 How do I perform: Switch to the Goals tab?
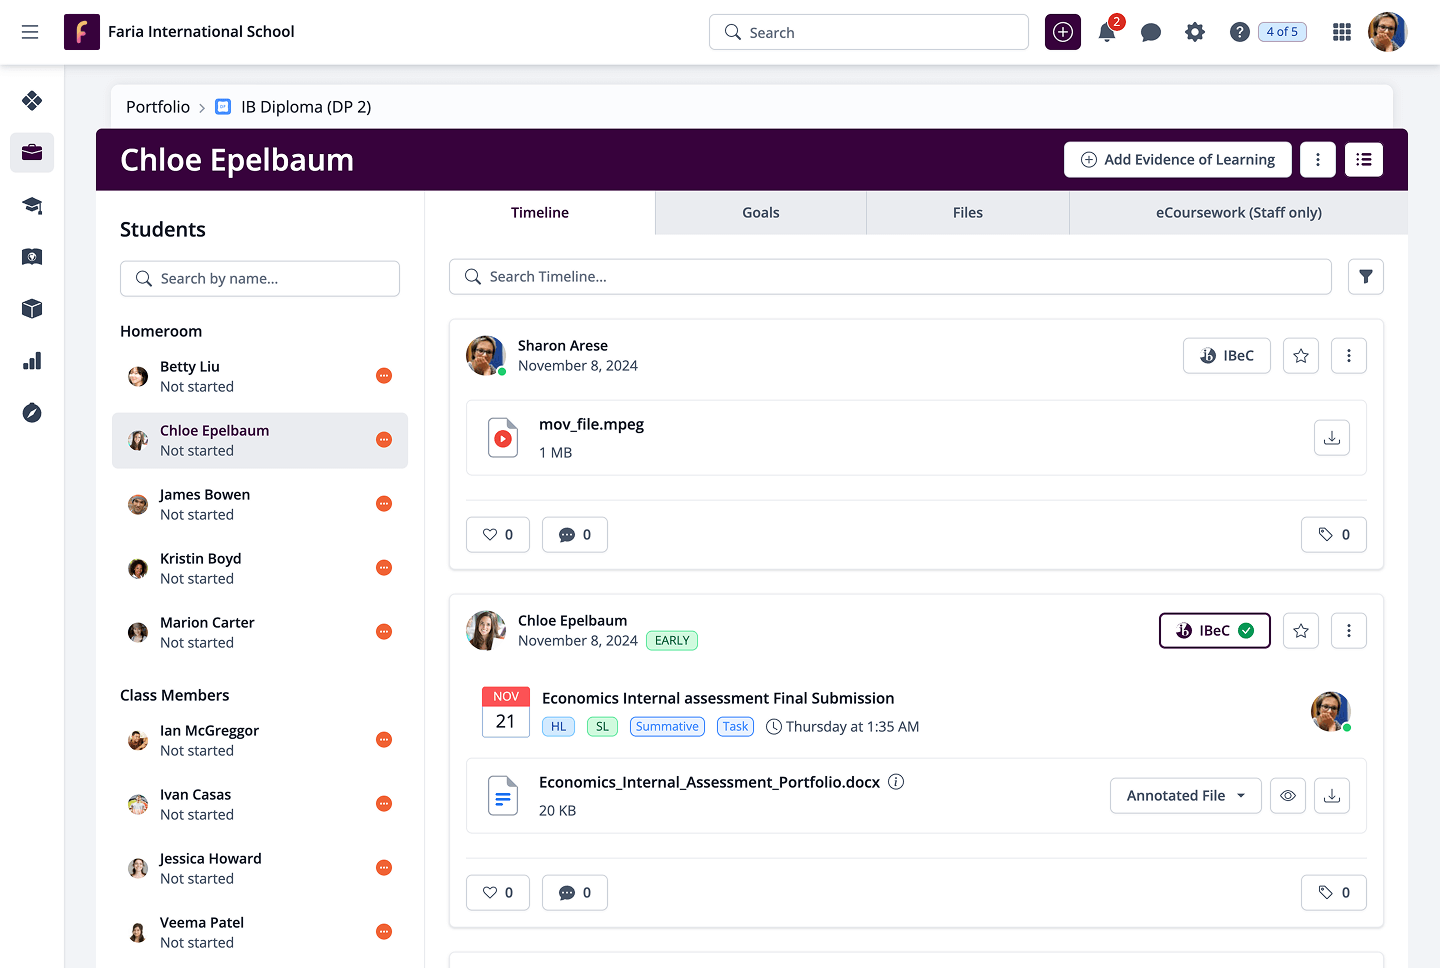(x=760, y=213)
